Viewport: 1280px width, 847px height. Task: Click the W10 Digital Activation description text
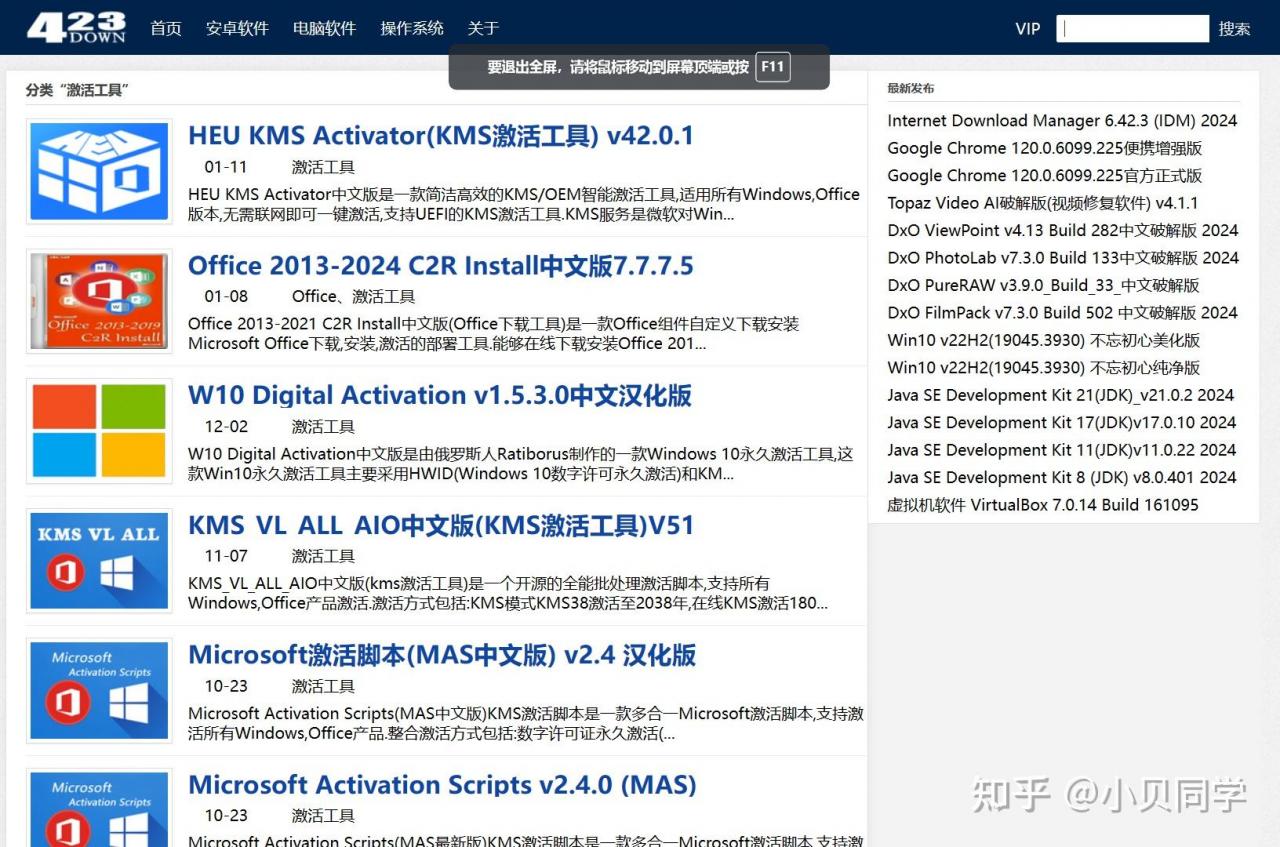(521, 464)
